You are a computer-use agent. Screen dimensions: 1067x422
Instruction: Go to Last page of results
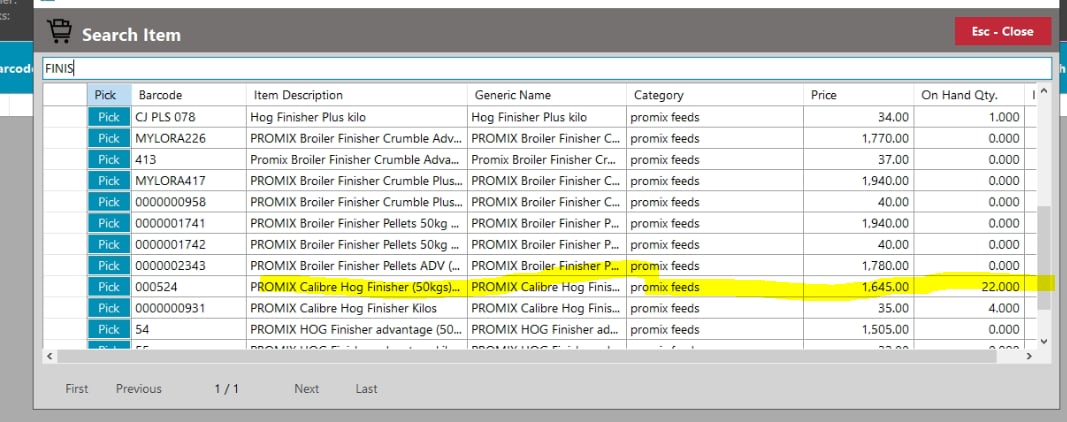point(366,389)
